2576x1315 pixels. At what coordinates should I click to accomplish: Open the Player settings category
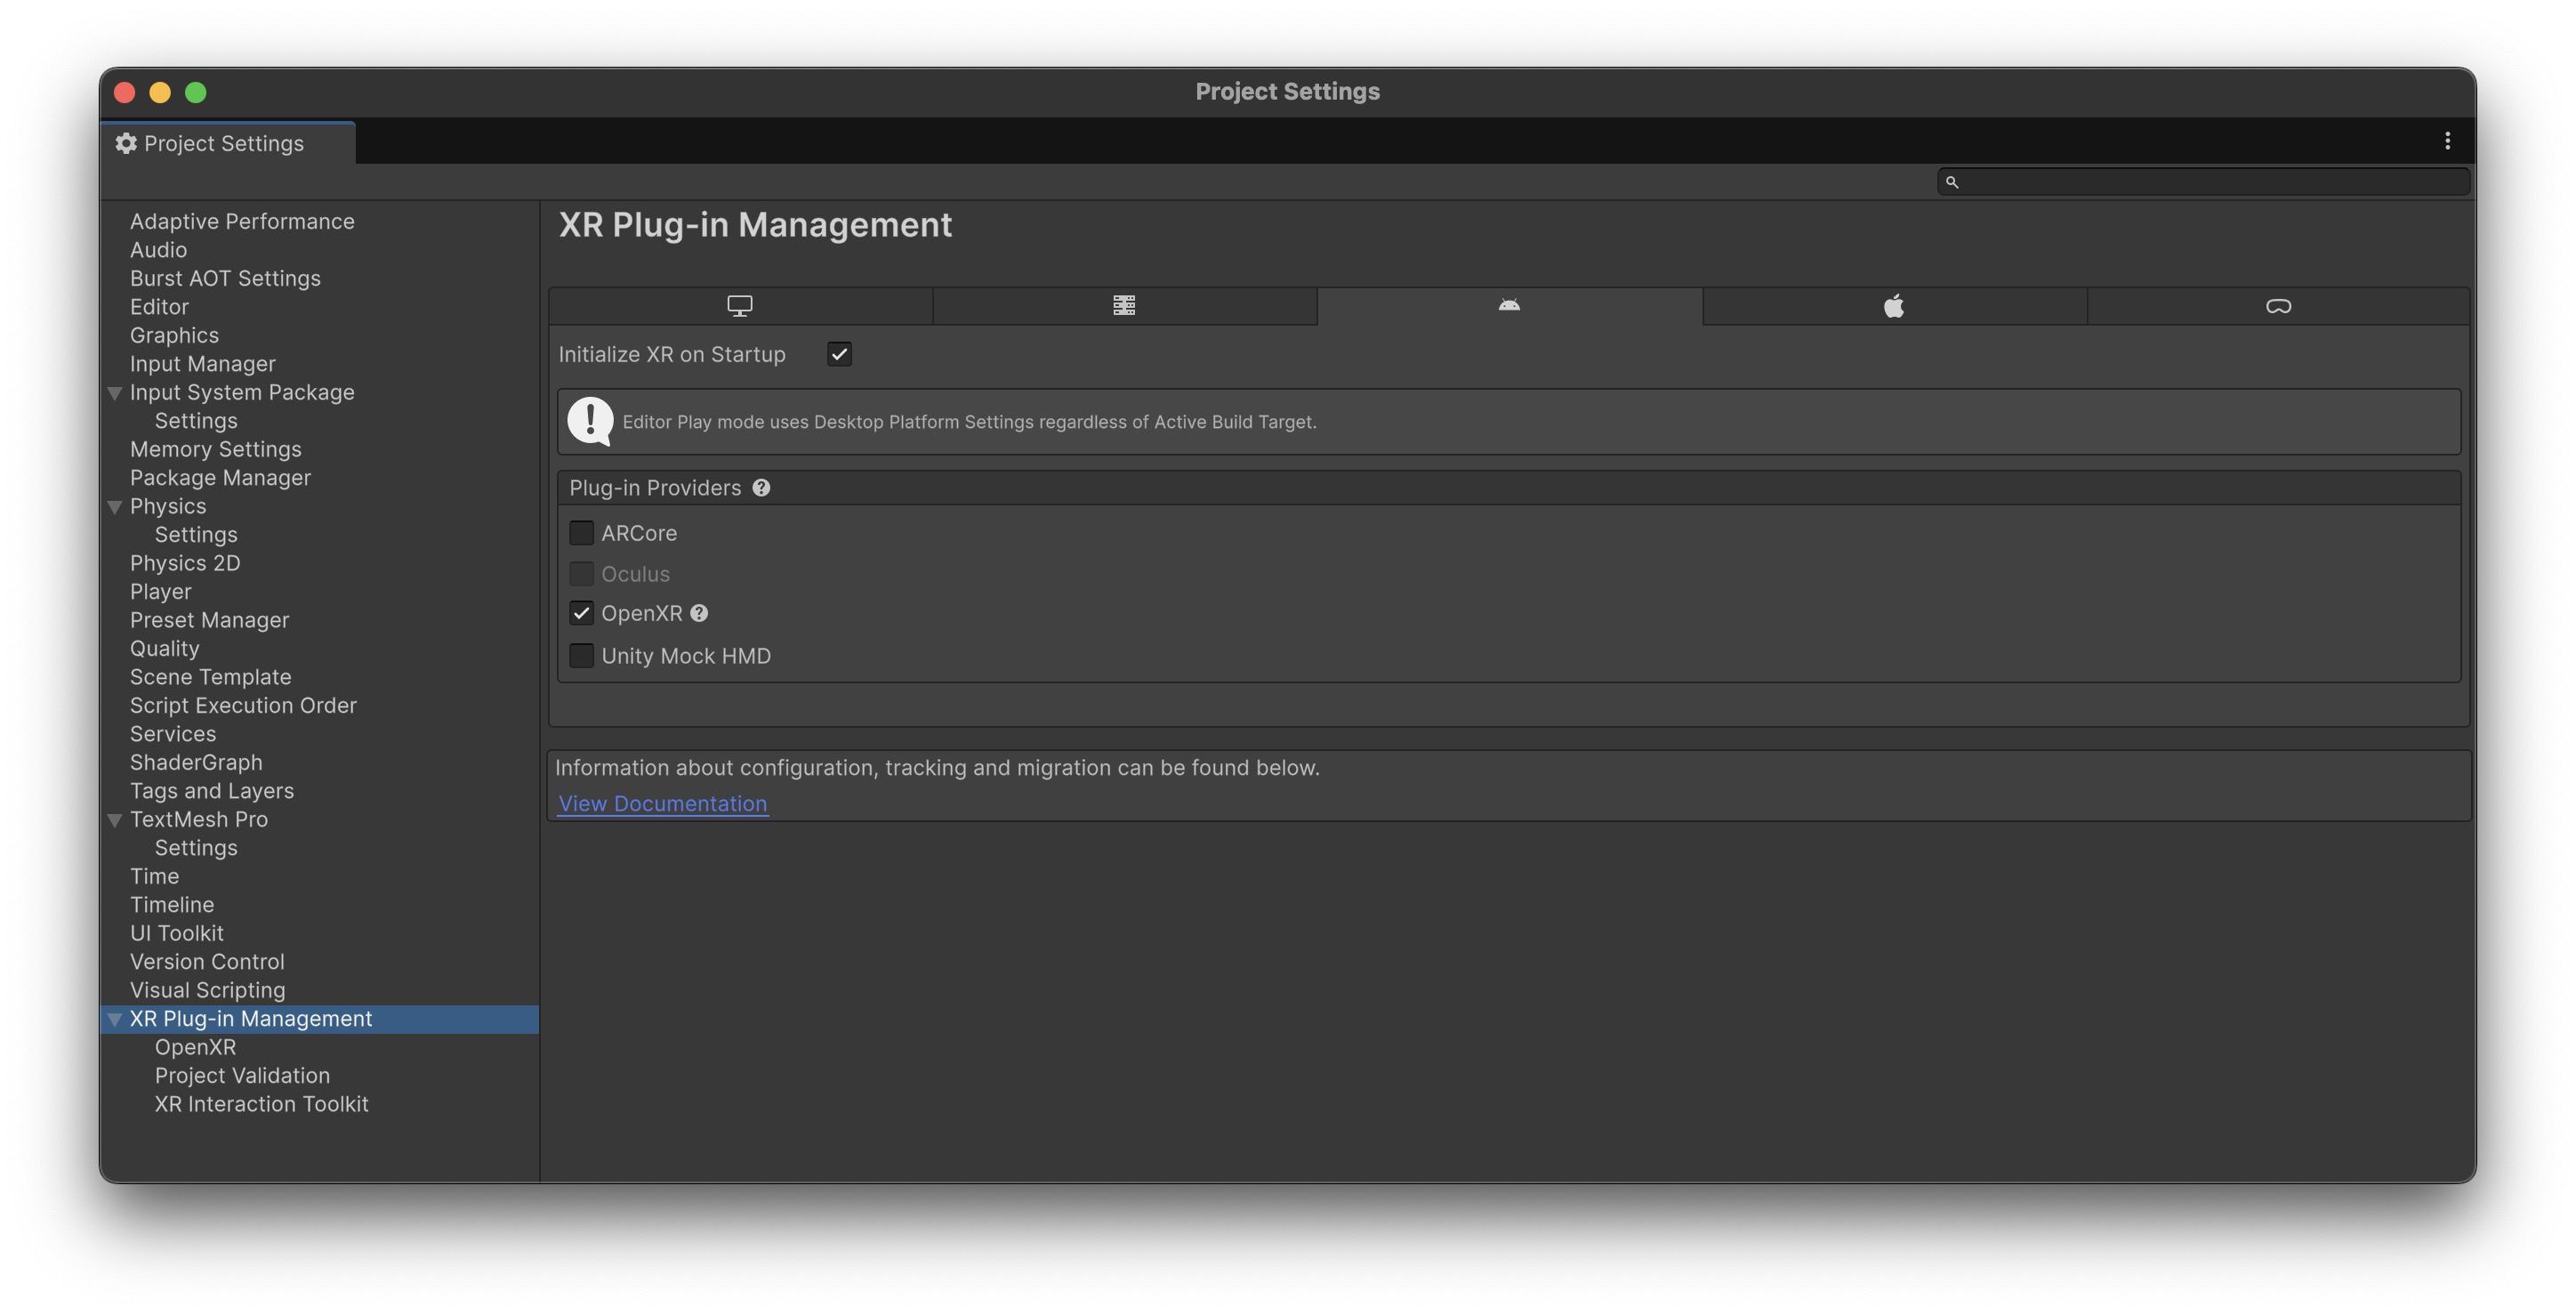pyautogui.click(x=160, y=592)
